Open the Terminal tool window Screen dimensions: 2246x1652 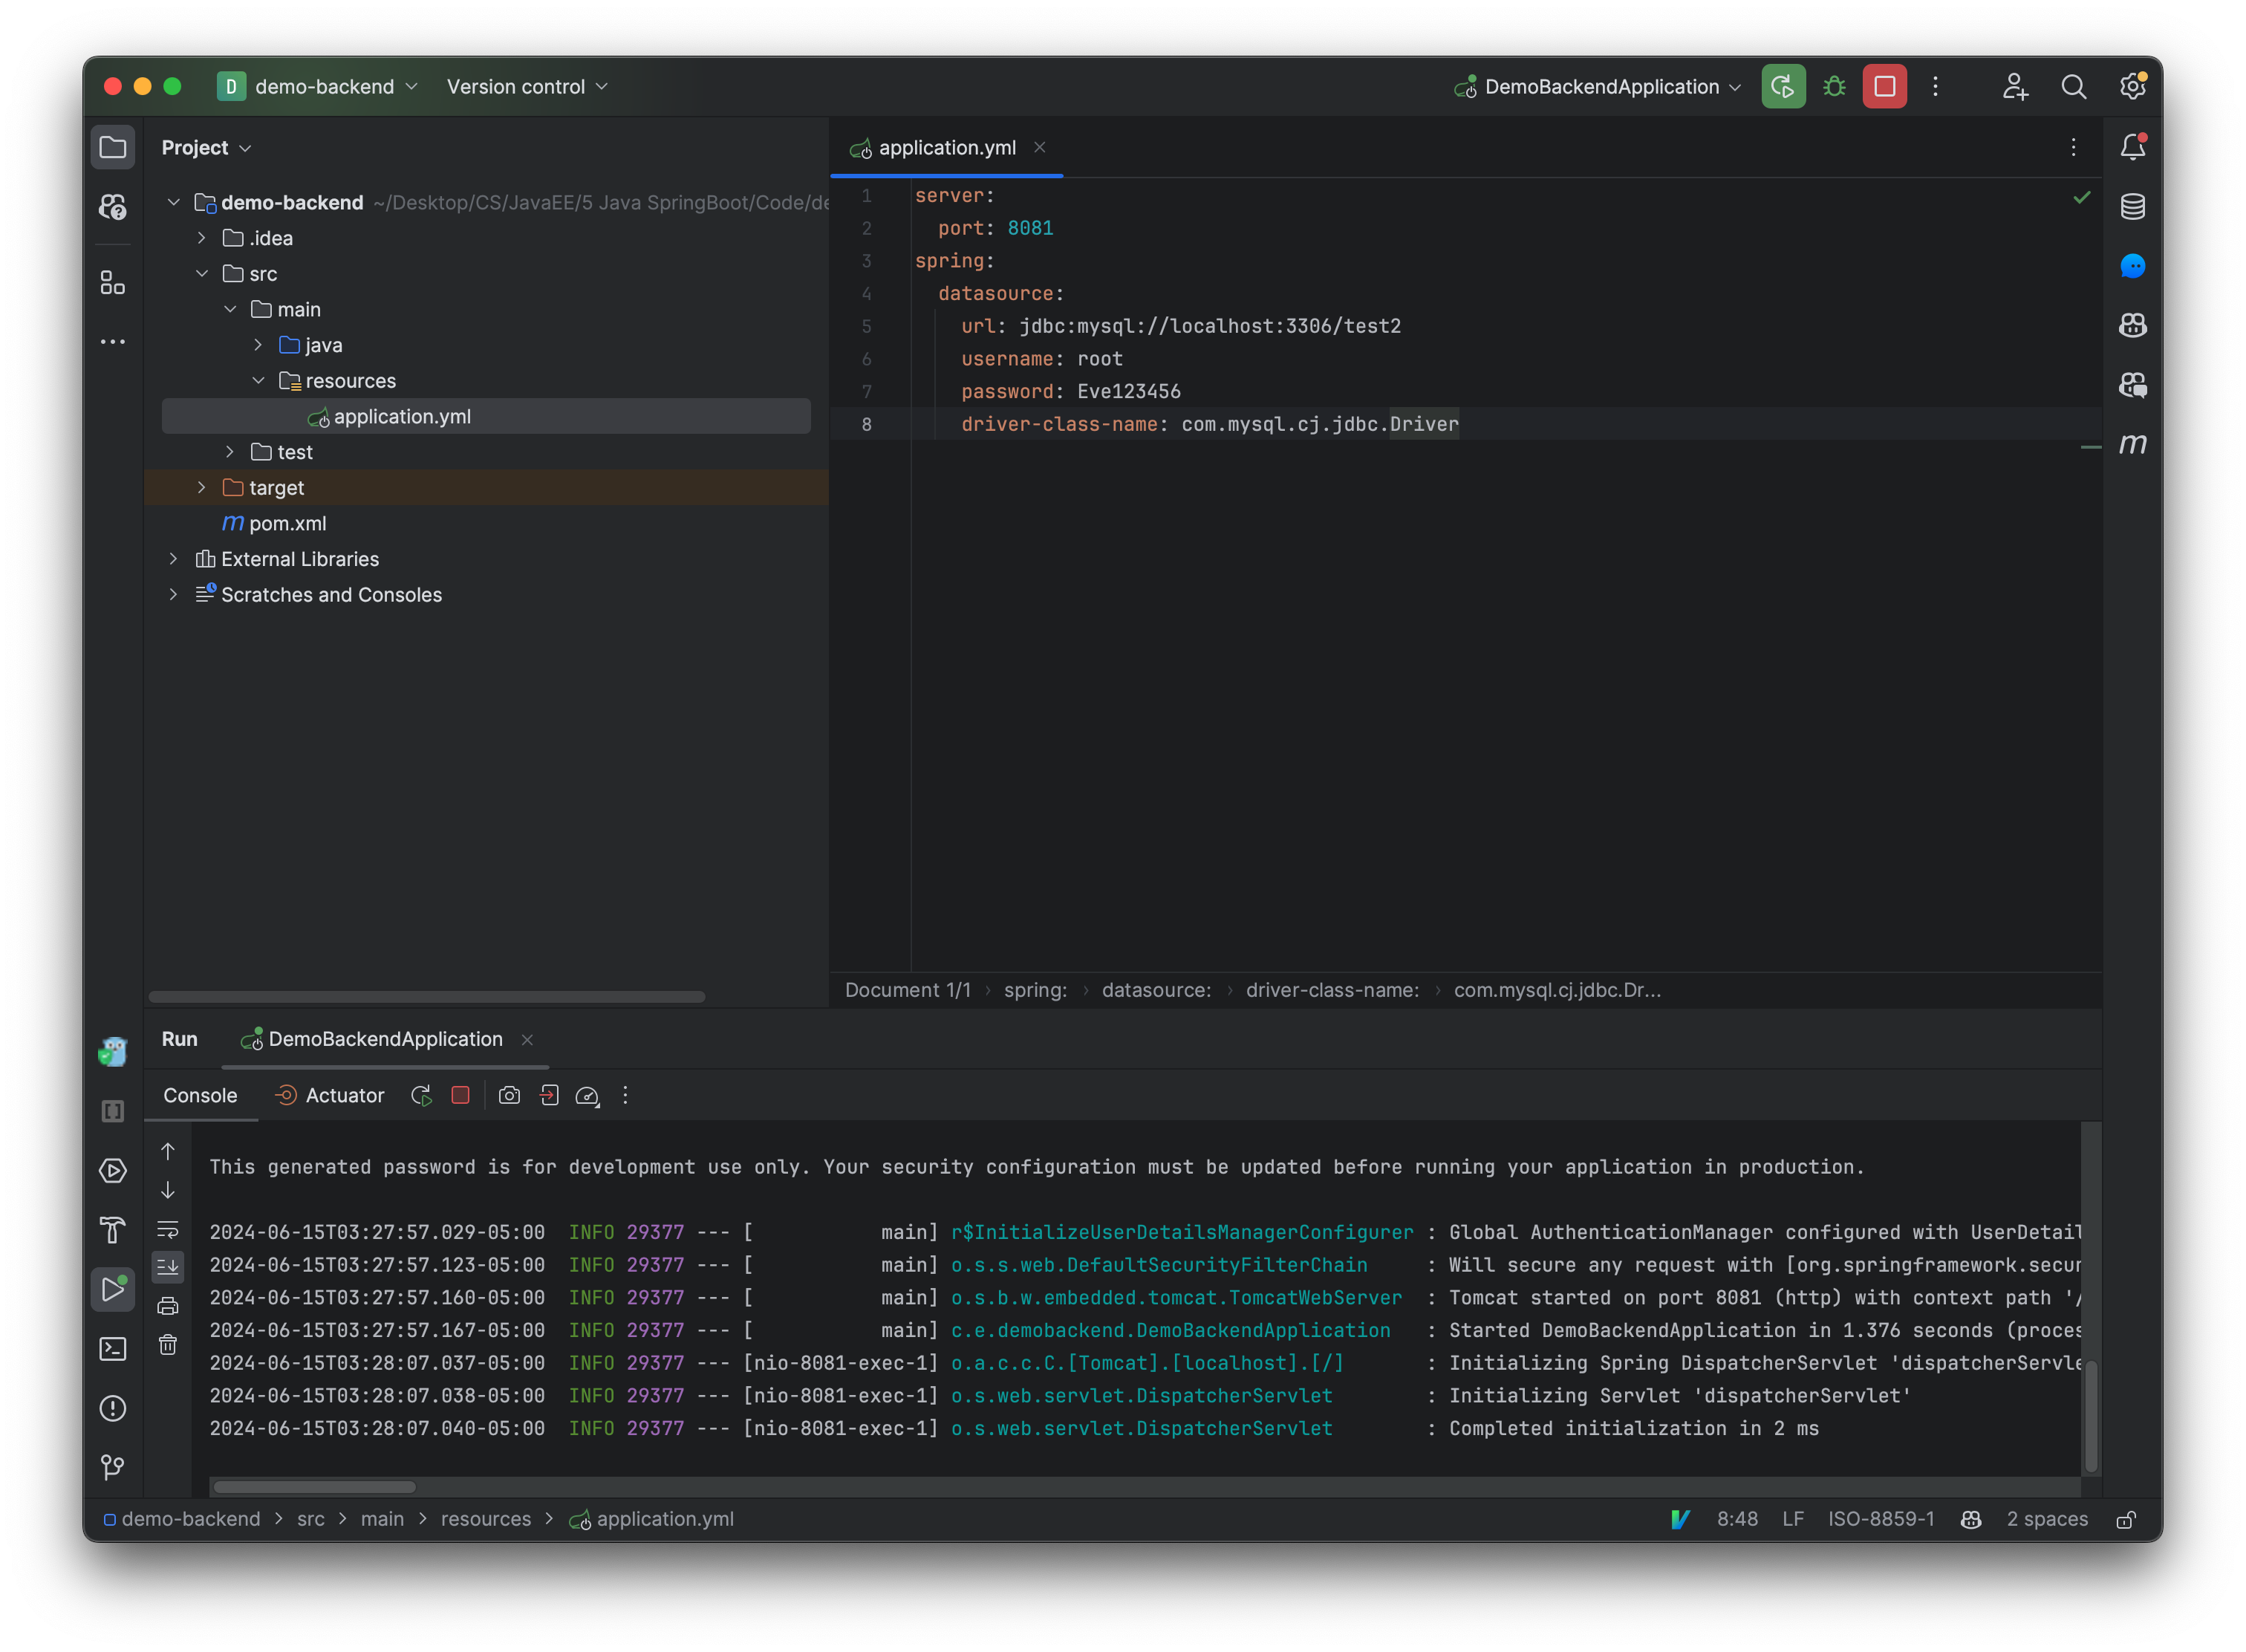coord(112,1349)
